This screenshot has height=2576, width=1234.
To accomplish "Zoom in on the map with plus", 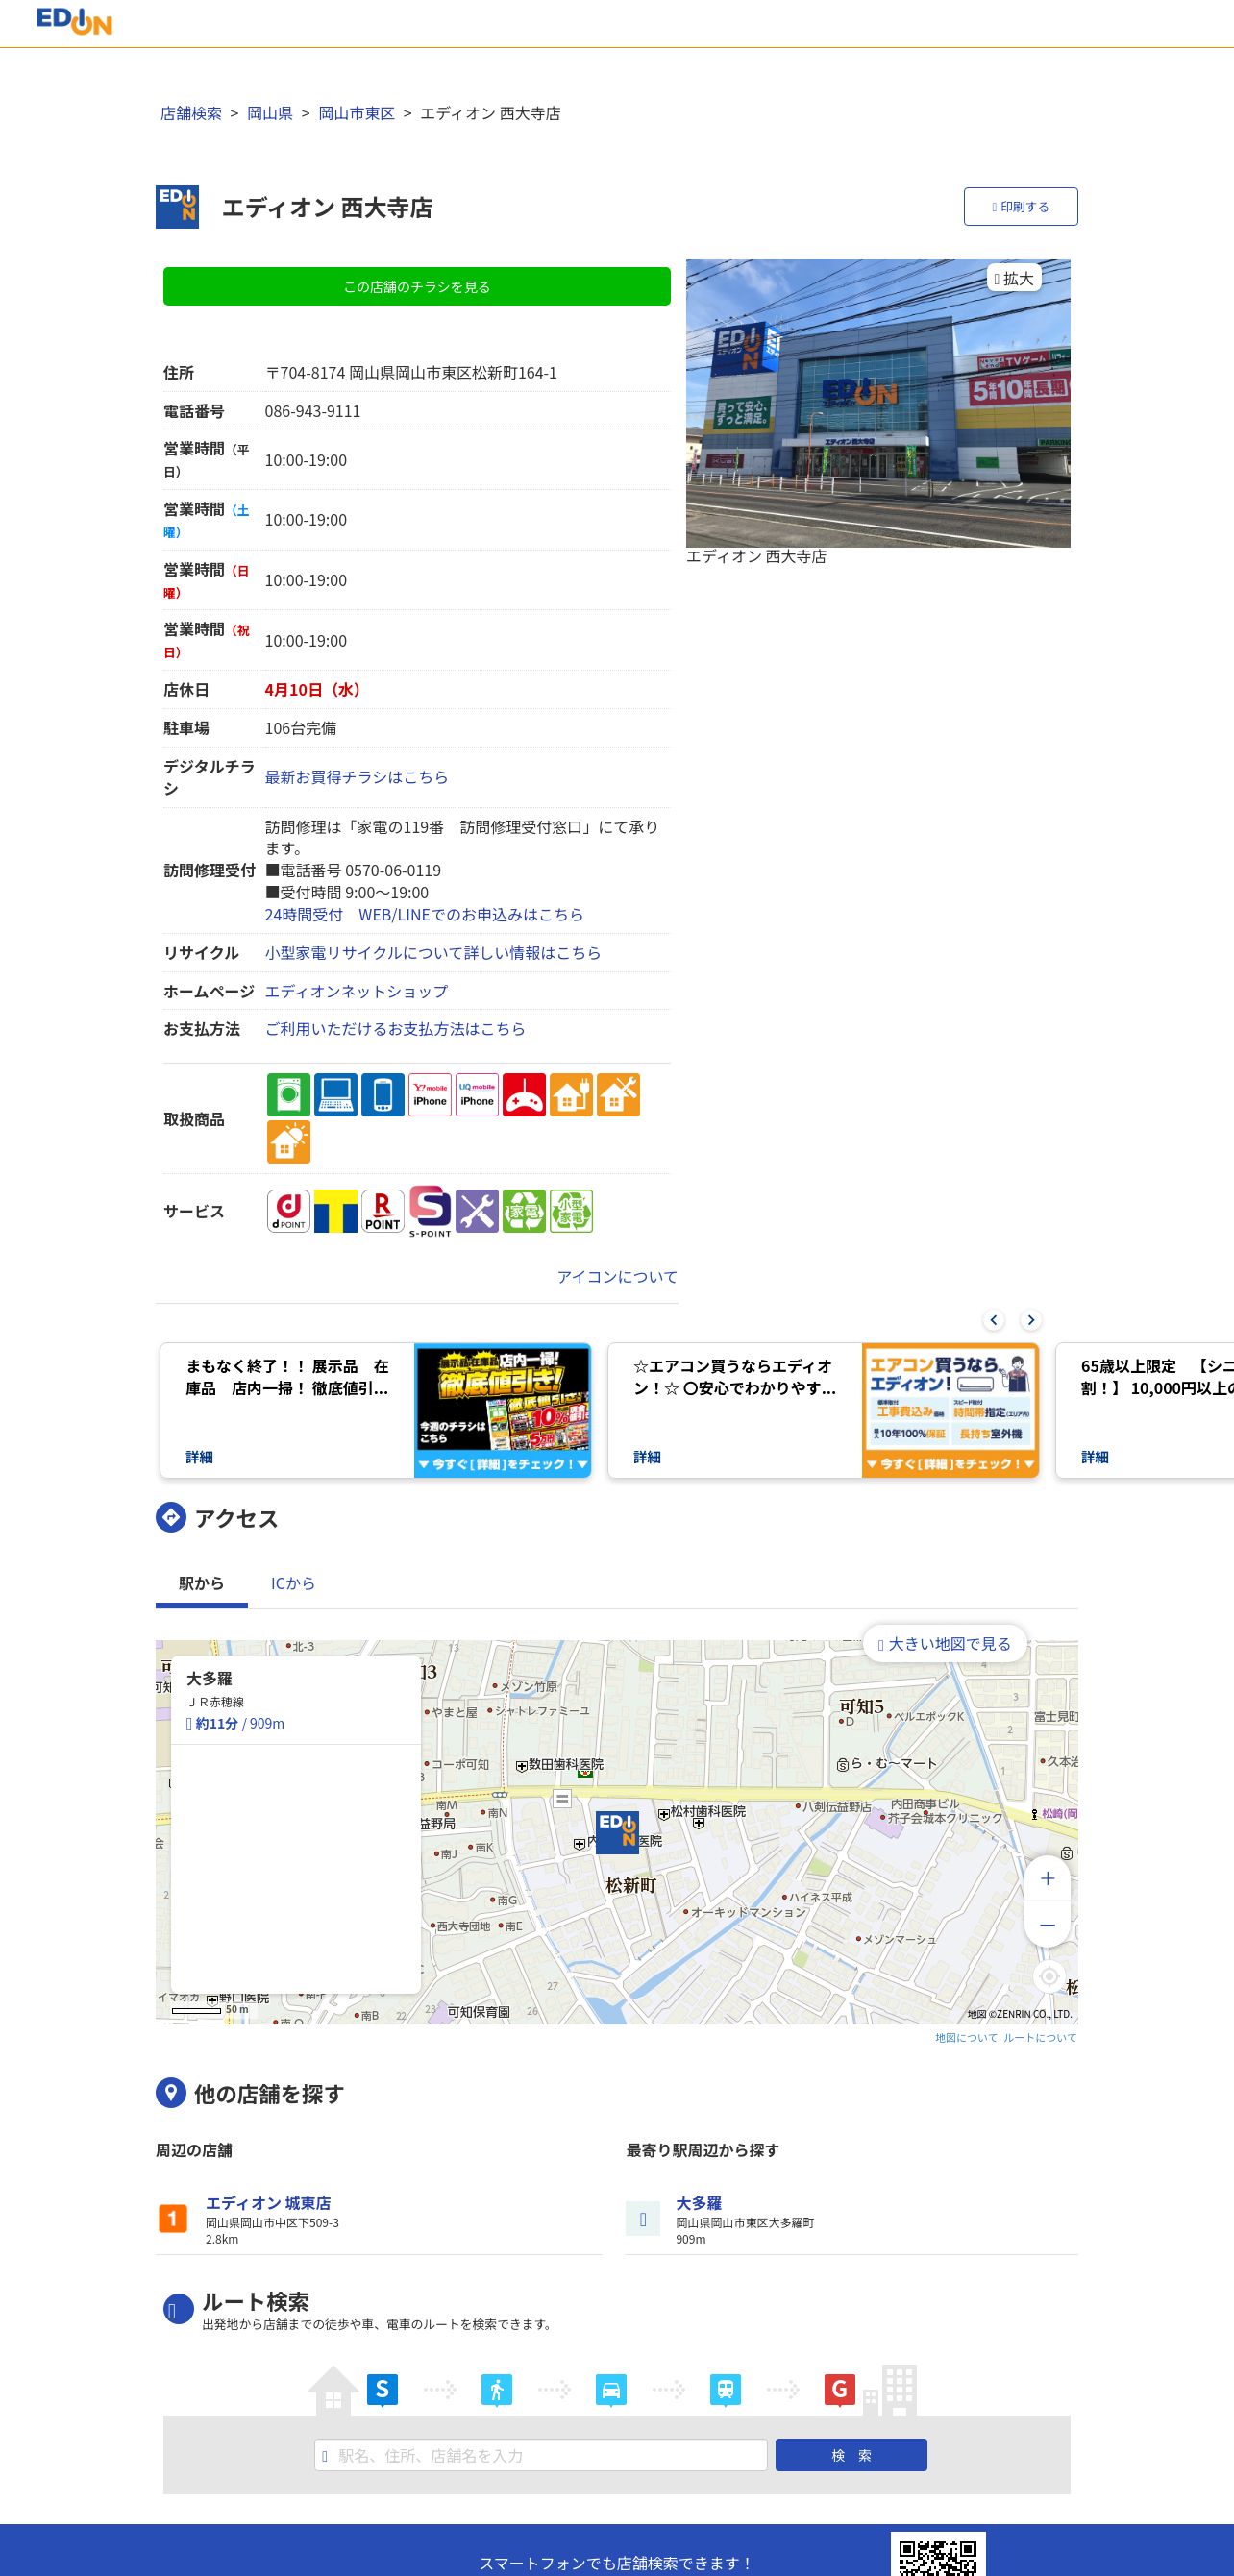I will 1047,1878.
